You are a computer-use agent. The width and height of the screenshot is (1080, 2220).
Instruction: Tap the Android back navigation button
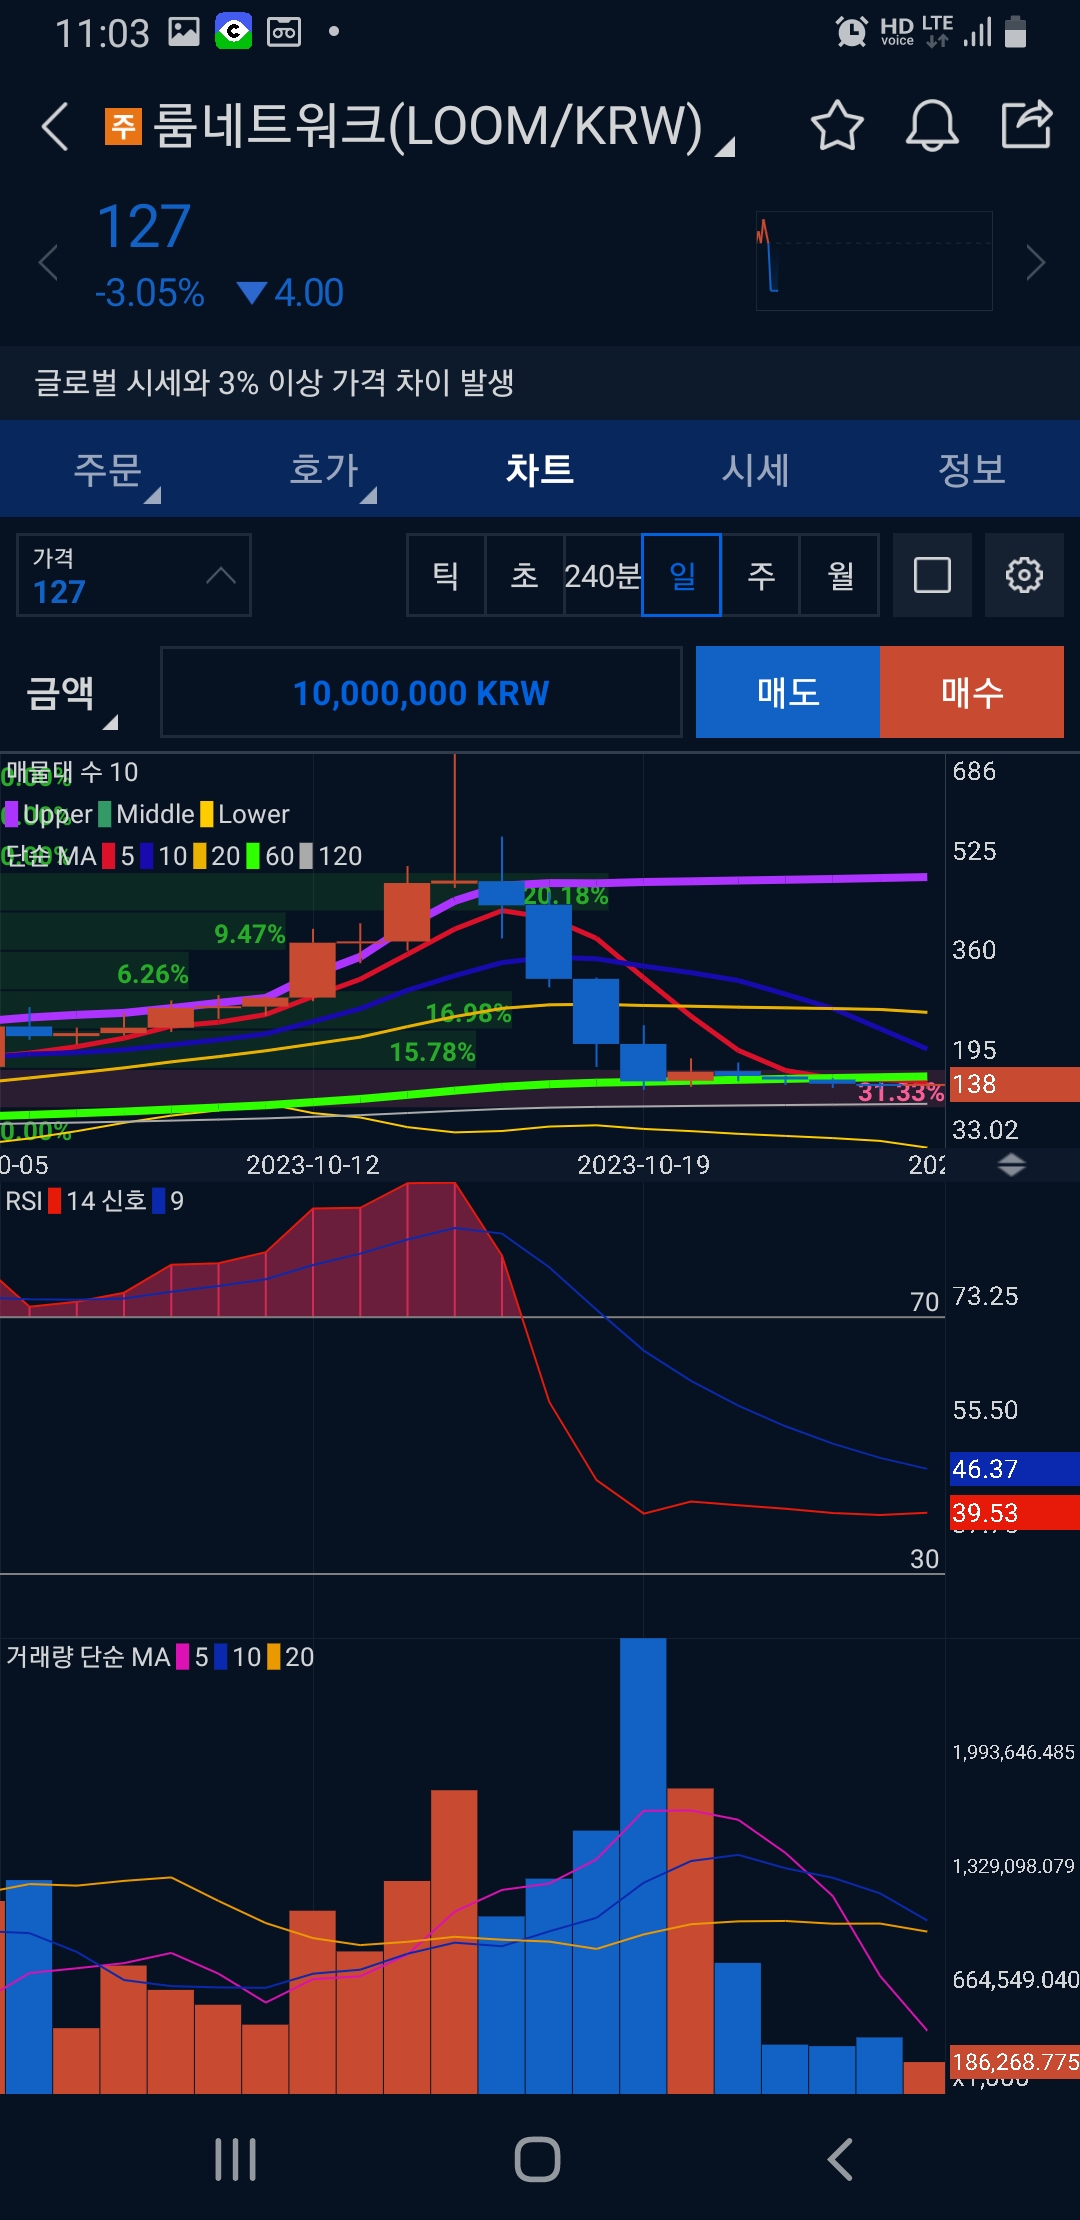click(x=840, y=2160)
